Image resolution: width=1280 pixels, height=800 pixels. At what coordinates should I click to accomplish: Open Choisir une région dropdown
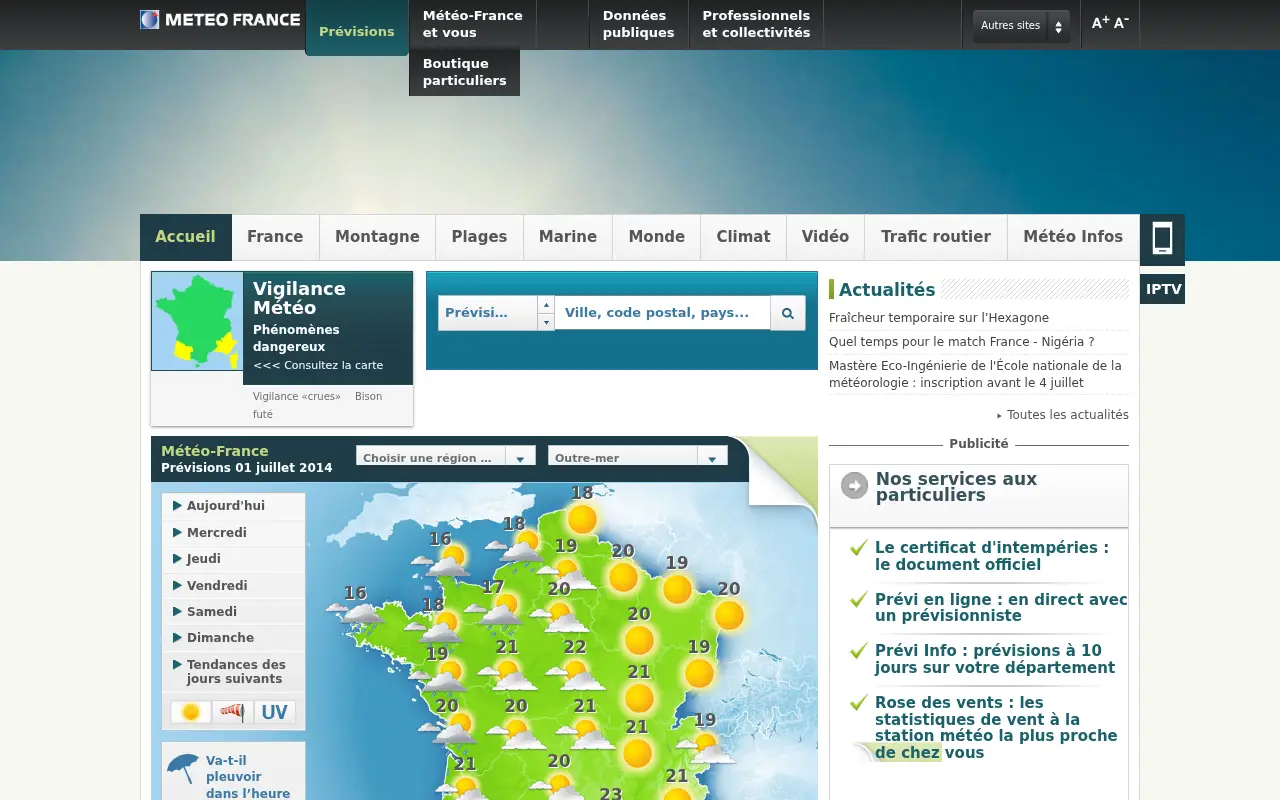[x=446, y=457]
